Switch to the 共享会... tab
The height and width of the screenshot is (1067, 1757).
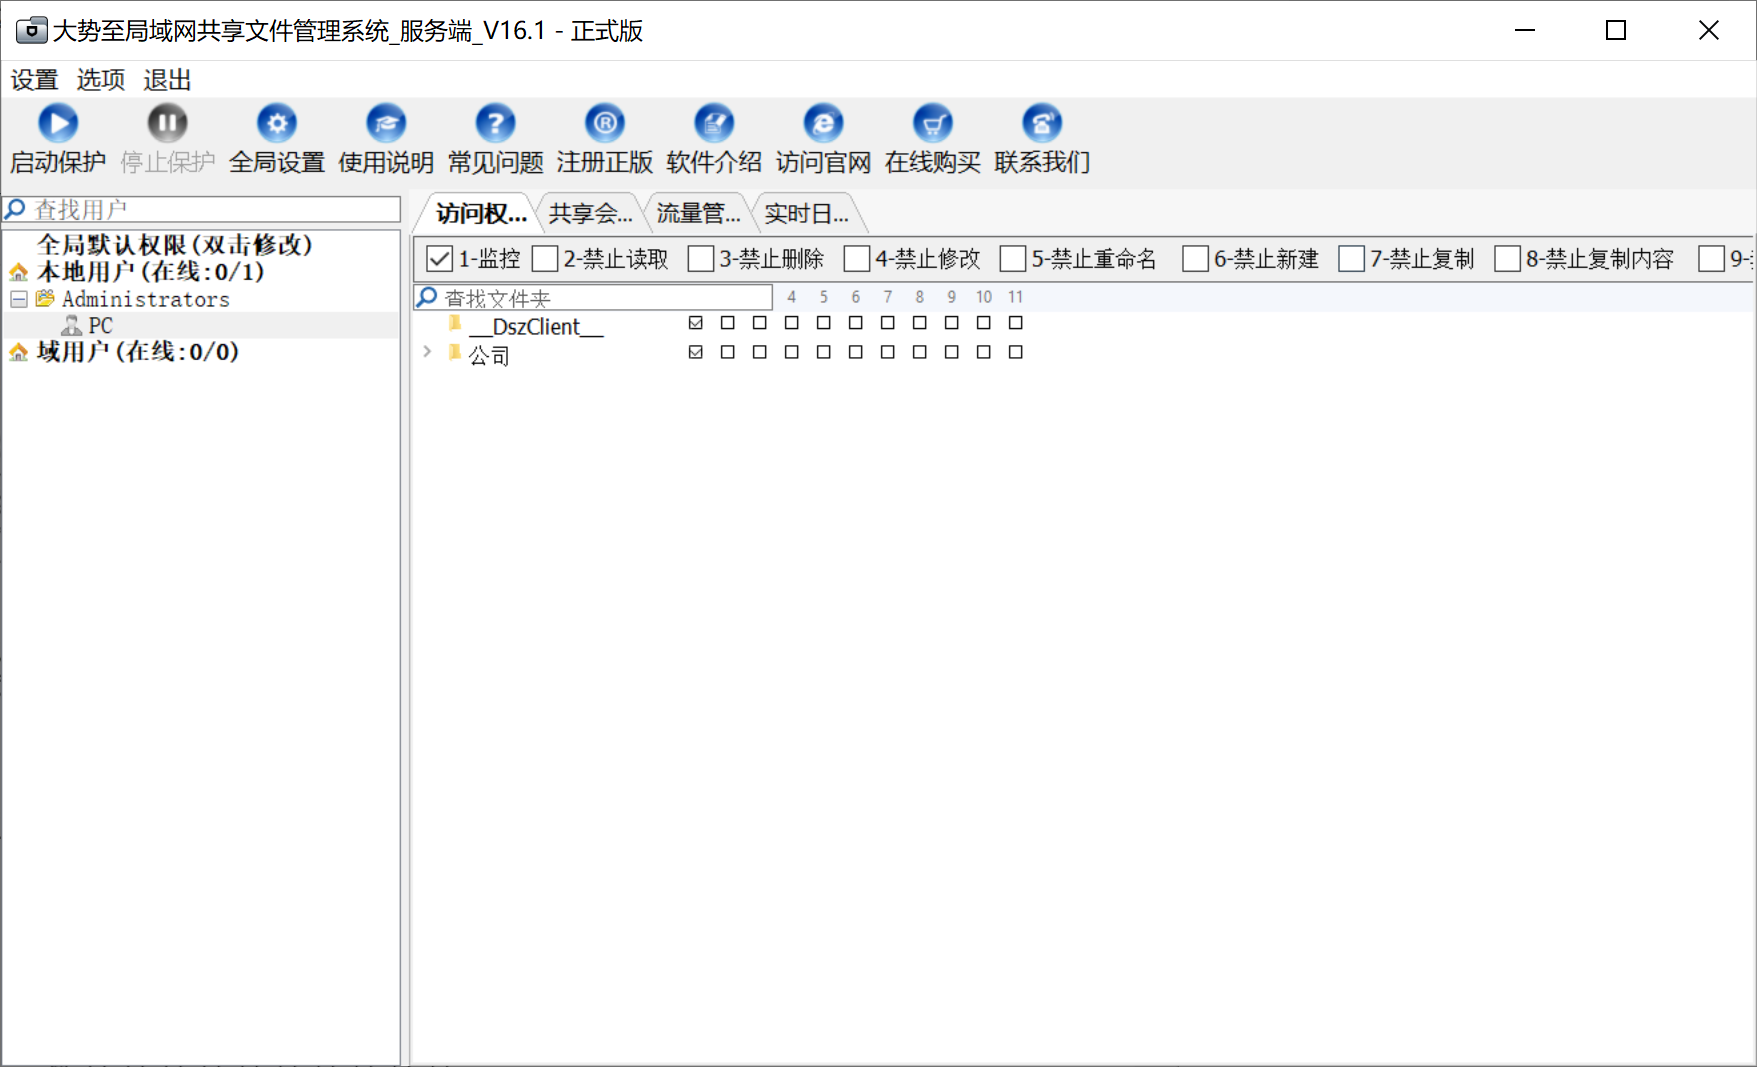pos(590,214)
